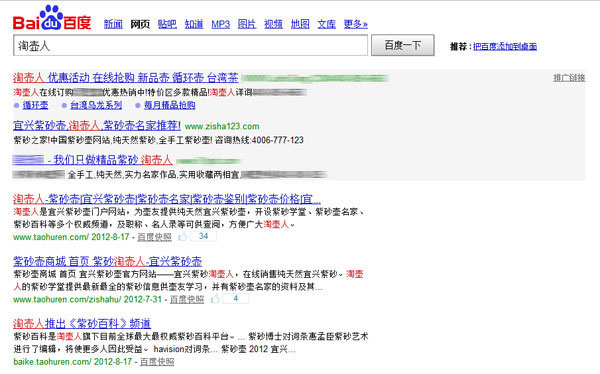Image resolution: width=600 pixels, height=374 pixels.
Task: Click snippet starting 紫砂百科是淘壶人旗下
Action: point(191,343)
